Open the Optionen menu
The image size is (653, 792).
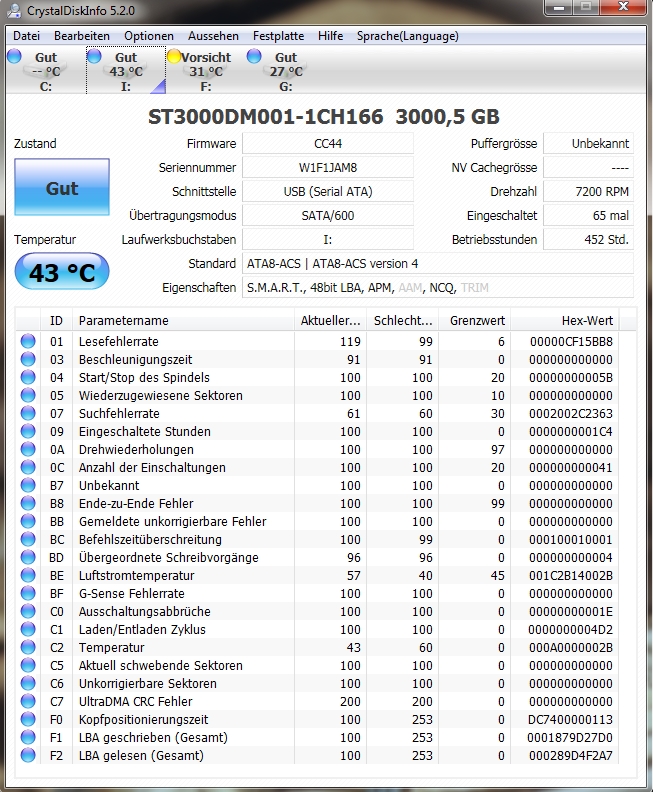149,36
